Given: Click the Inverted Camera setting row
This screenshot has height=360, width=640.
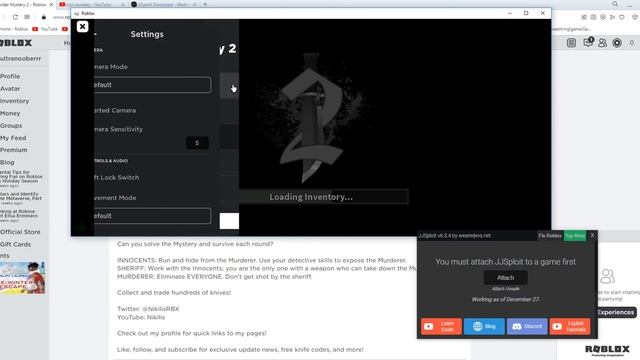Looking at the screenshot, I should pos(152,110).
